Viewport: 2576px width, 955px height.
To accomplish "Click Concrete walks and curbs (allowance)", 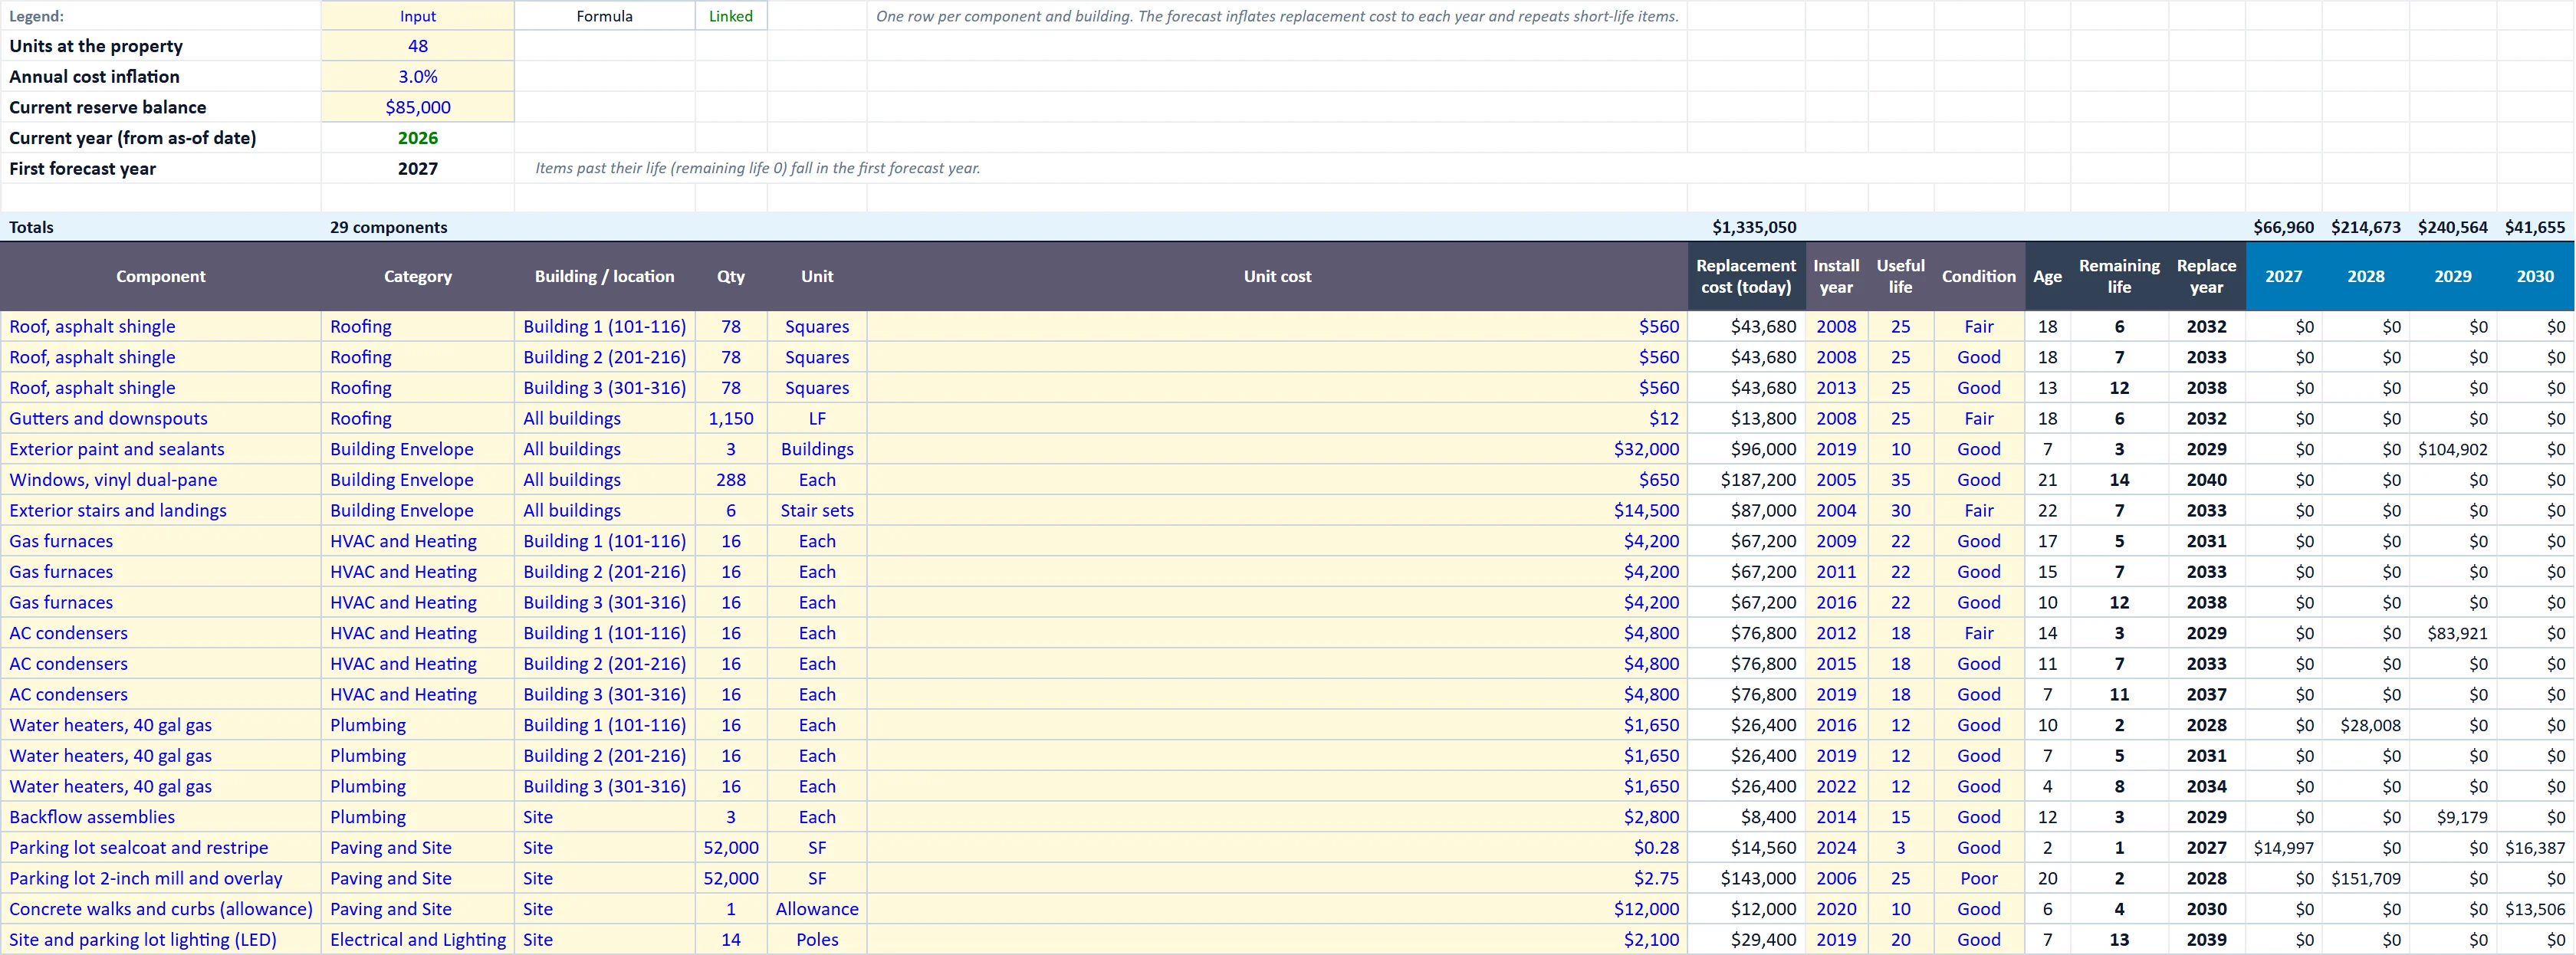I will (160, 909).
